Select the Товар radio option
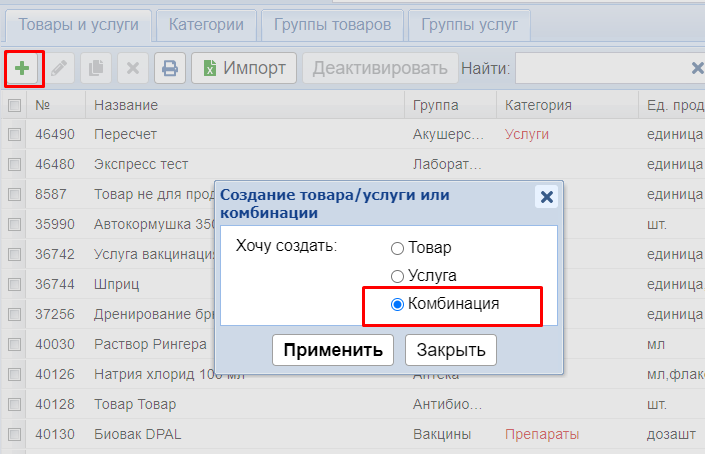 click(x=398, y=248)
